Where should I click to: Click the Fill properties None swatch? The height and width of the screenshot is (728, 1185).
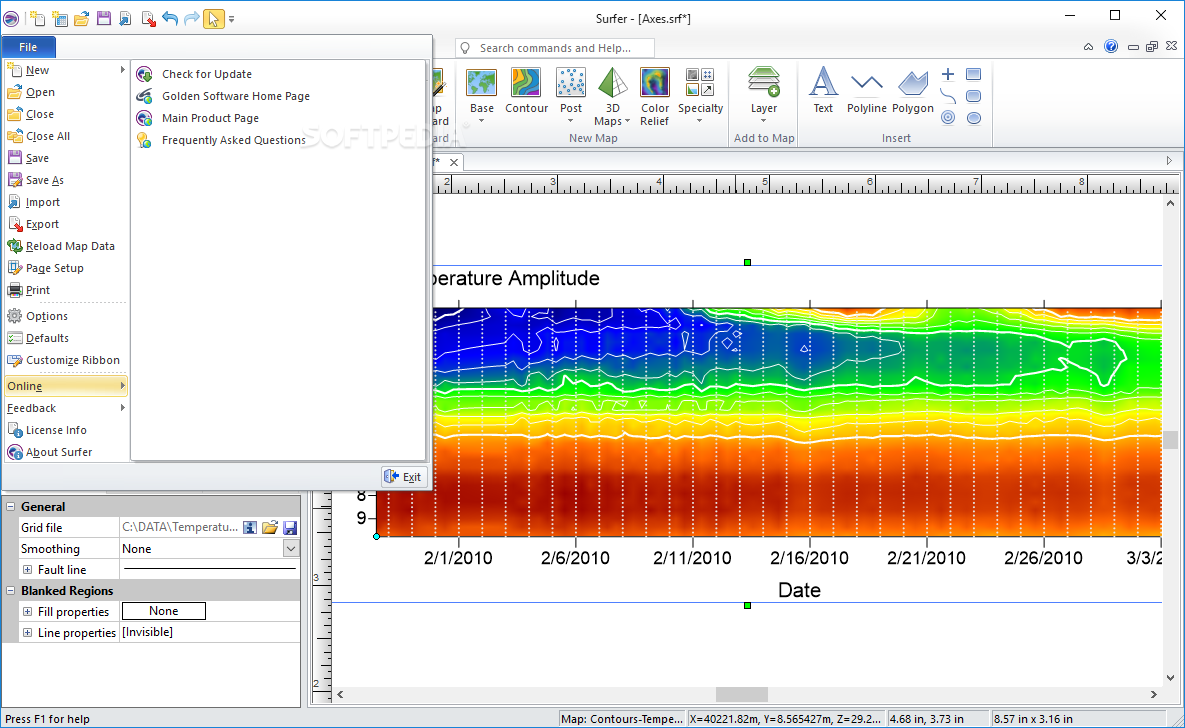164,611
